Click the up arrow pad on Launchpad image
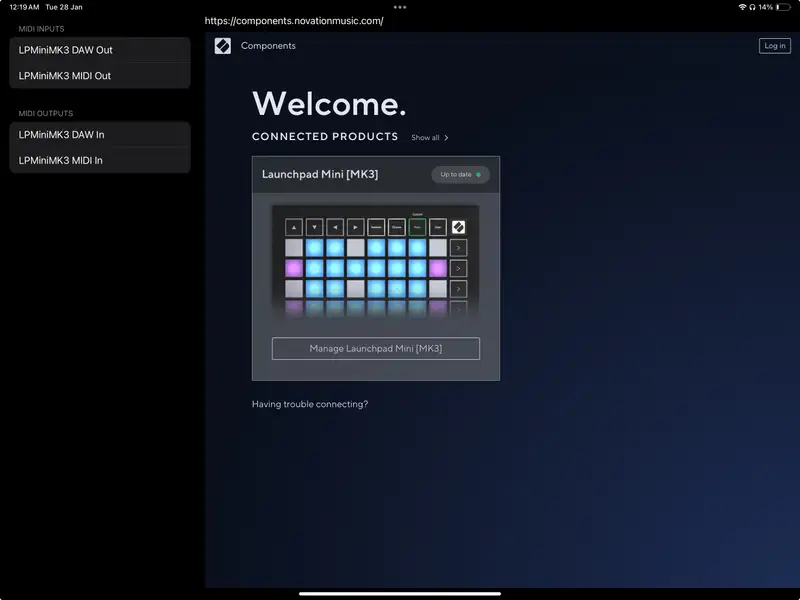The height and width of the screenshot is (600, 800). (294, 228)
